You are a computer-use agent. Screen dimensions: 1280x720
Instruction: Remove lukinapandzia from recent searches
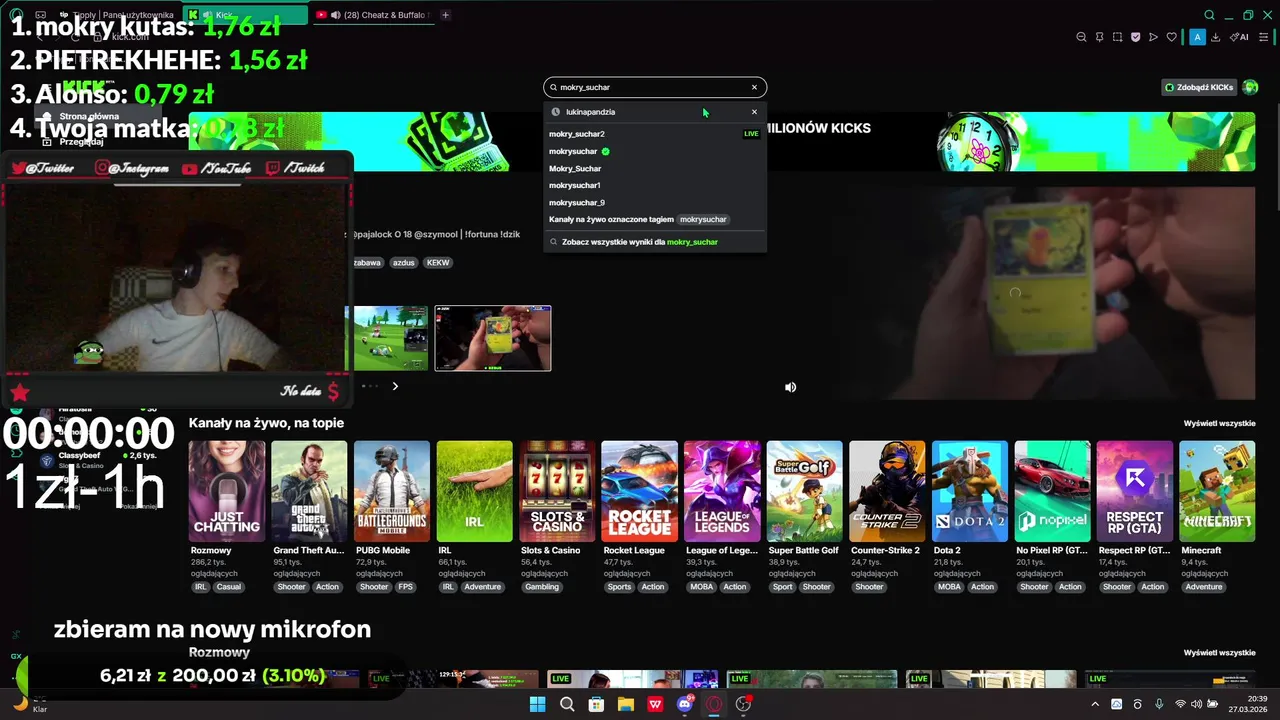pos(754,112)
